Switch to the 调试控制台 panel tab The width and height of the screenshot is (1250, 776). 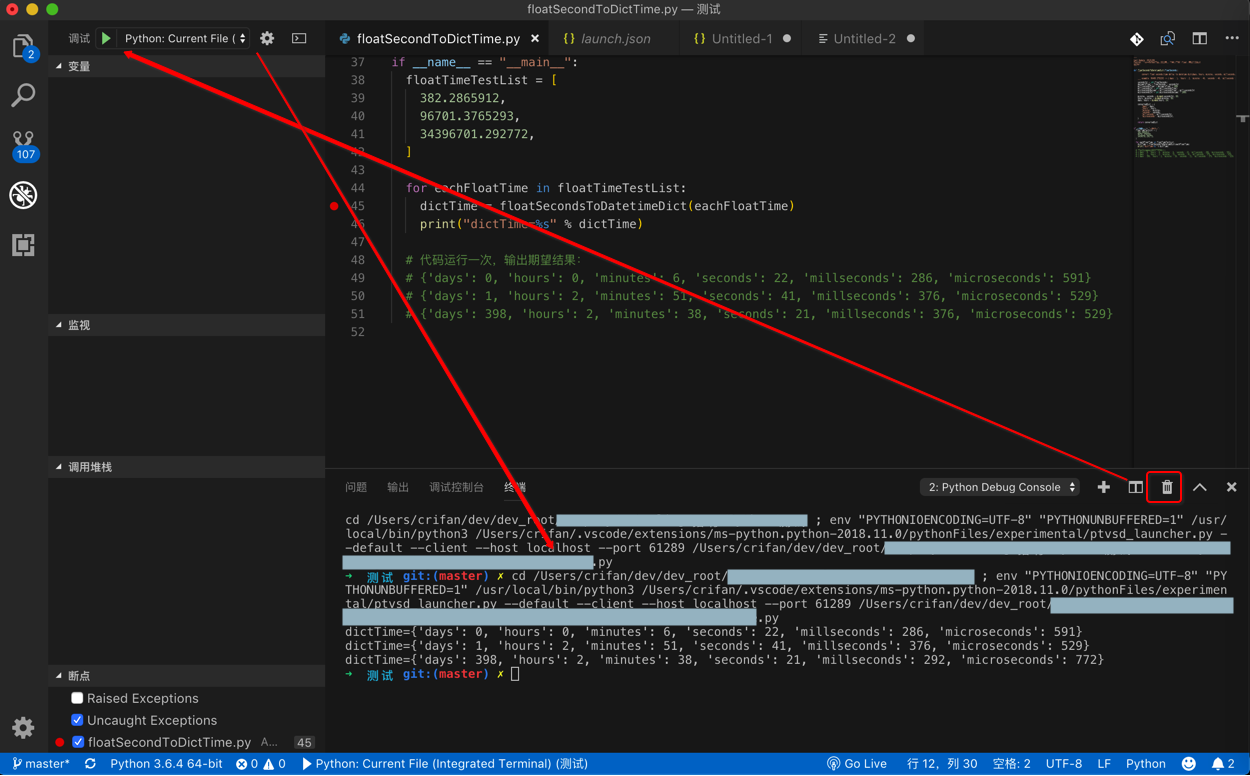pyautogui.click(x=456, y=487)
